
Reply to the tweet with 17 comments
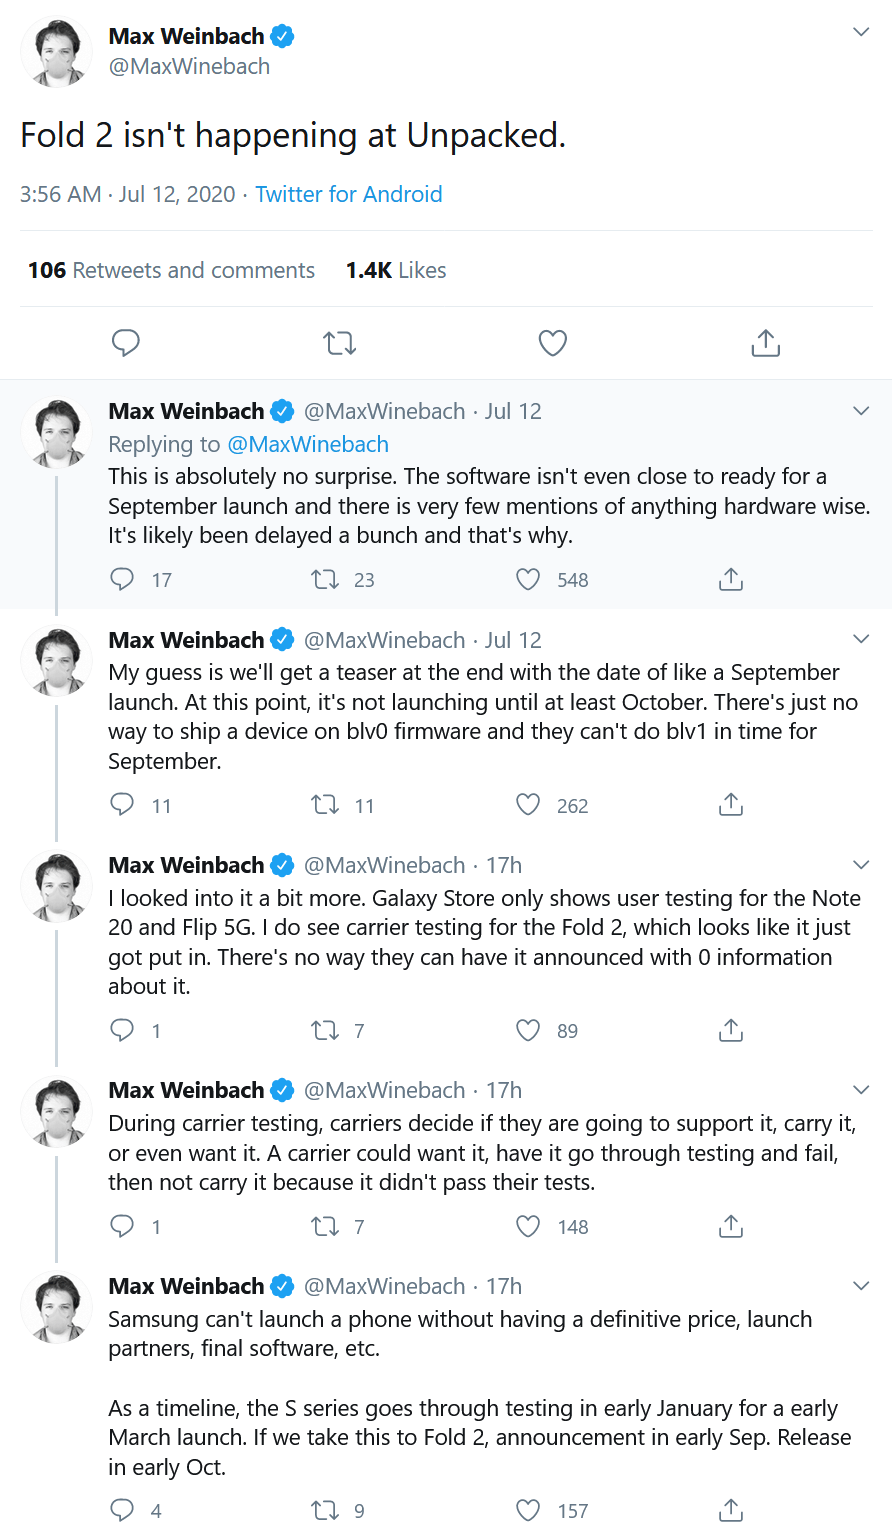tap(122, 579)
